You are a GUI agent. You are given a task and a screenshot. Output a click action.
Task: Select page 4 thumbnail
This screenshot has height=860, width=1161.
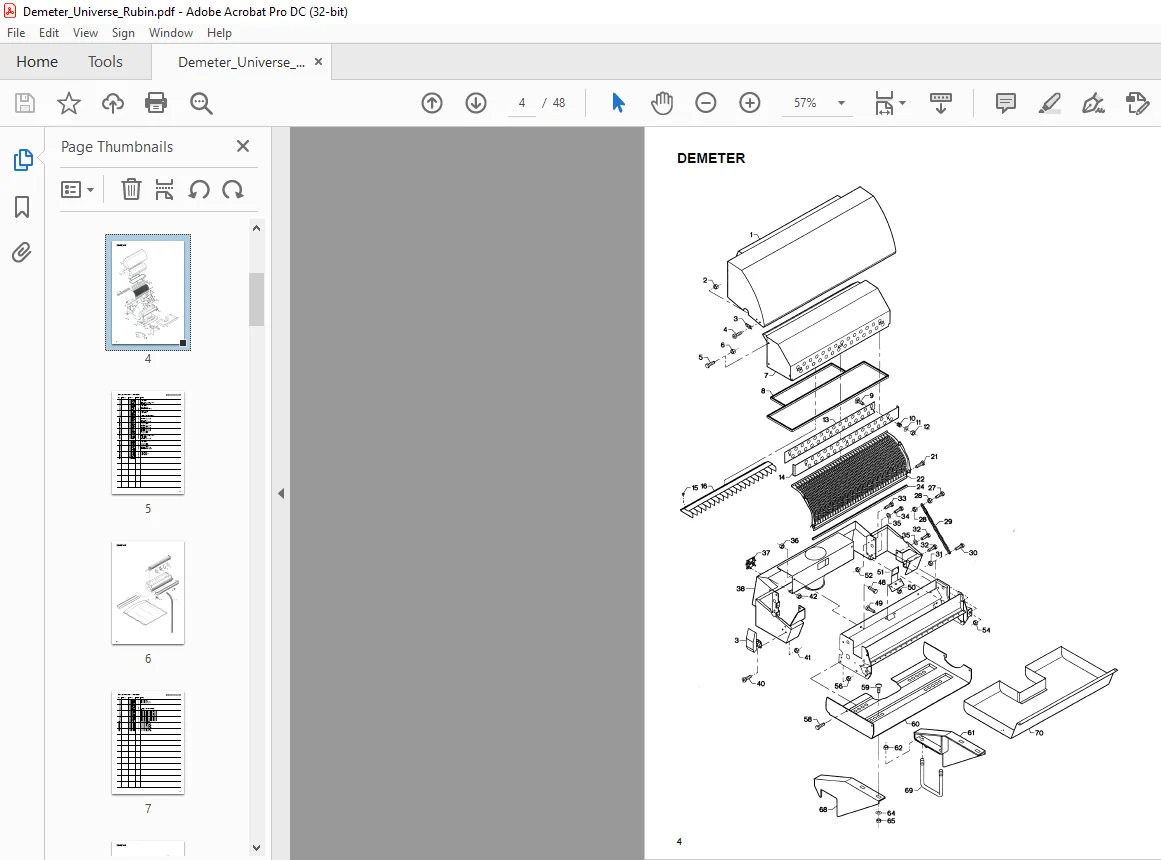148,293
